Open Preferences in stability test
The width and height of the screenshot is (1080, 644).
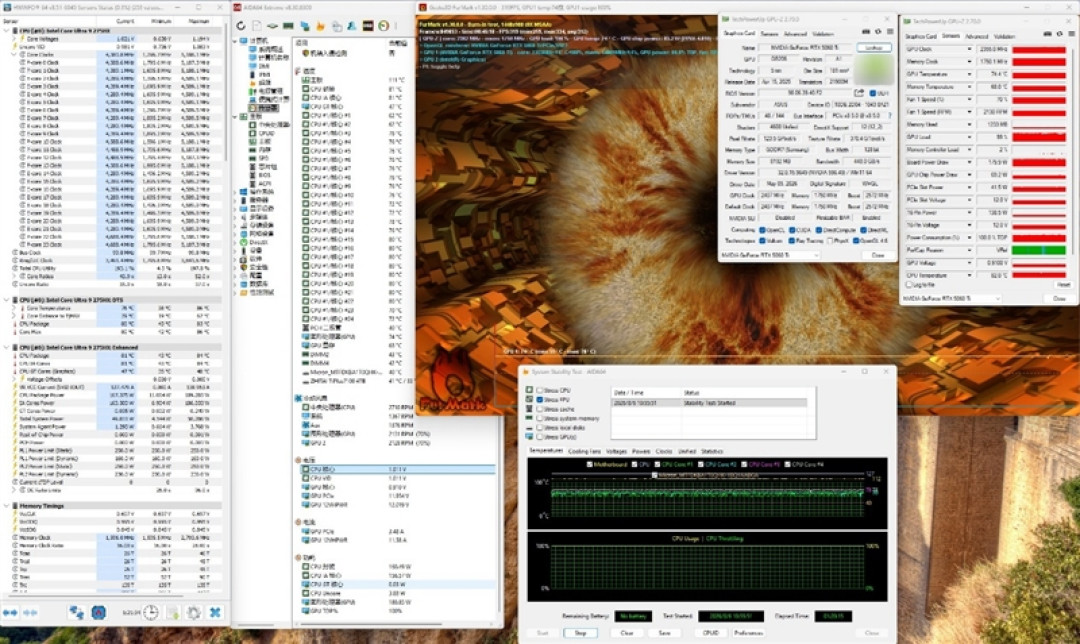[748, 632]
